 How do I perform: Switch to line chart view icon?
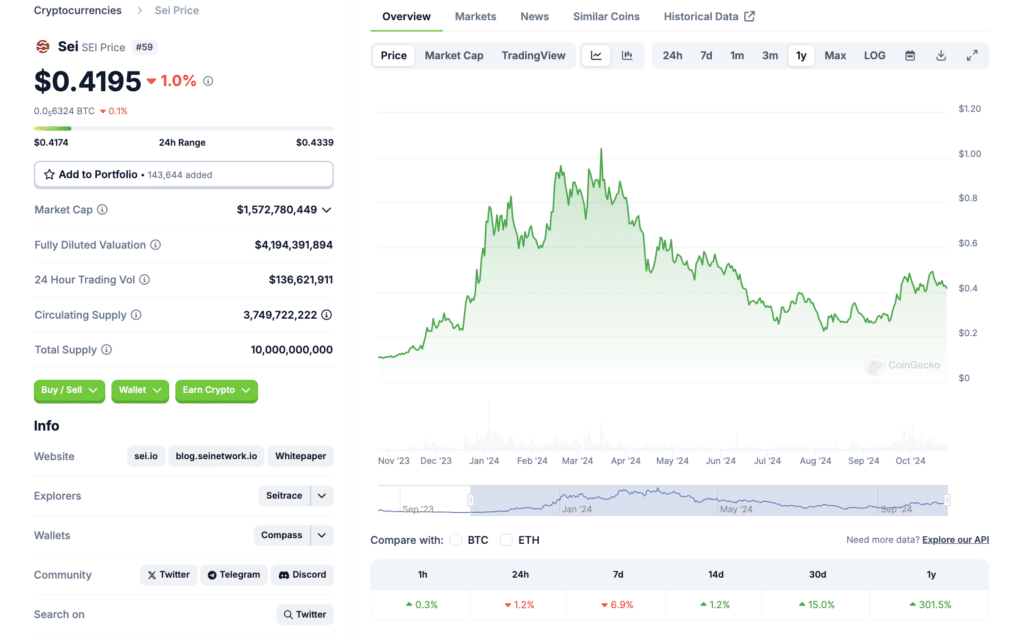pyautogui.click(x=596, y=55)
